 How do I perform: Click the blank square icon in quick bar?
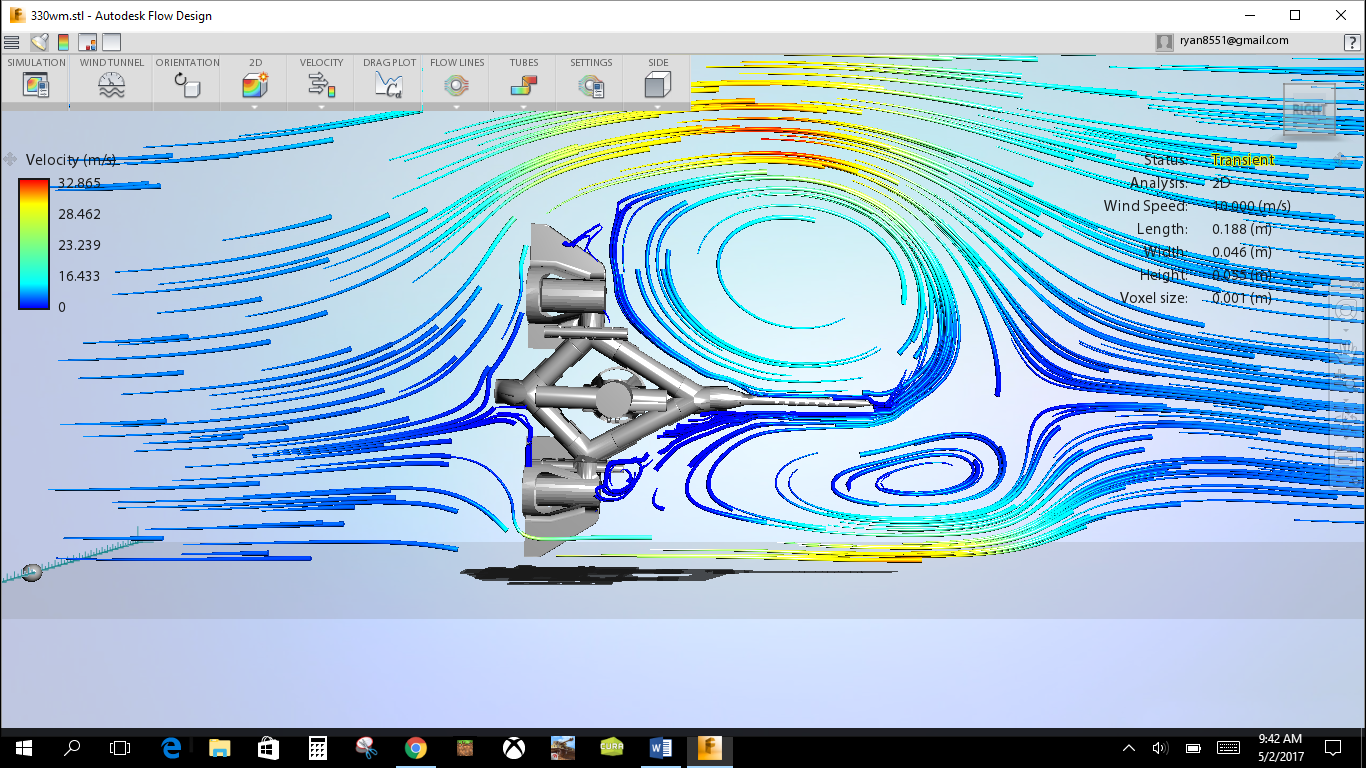[111, 42]
